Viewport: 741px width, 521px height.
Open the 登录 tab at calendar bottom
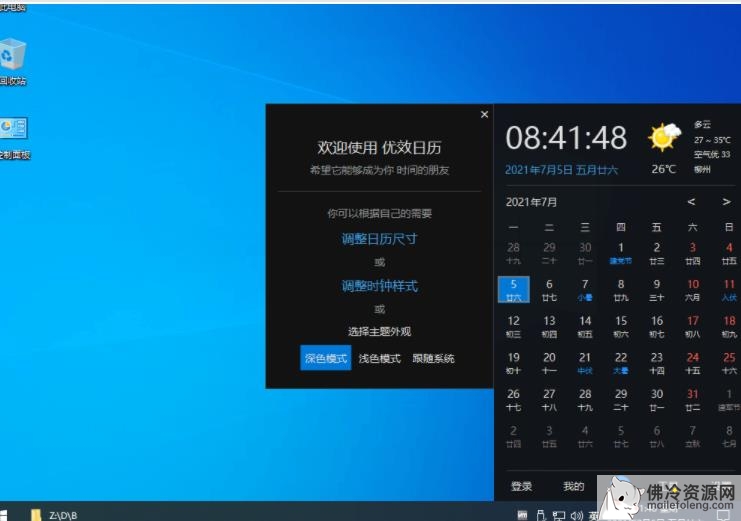[521, 486]
